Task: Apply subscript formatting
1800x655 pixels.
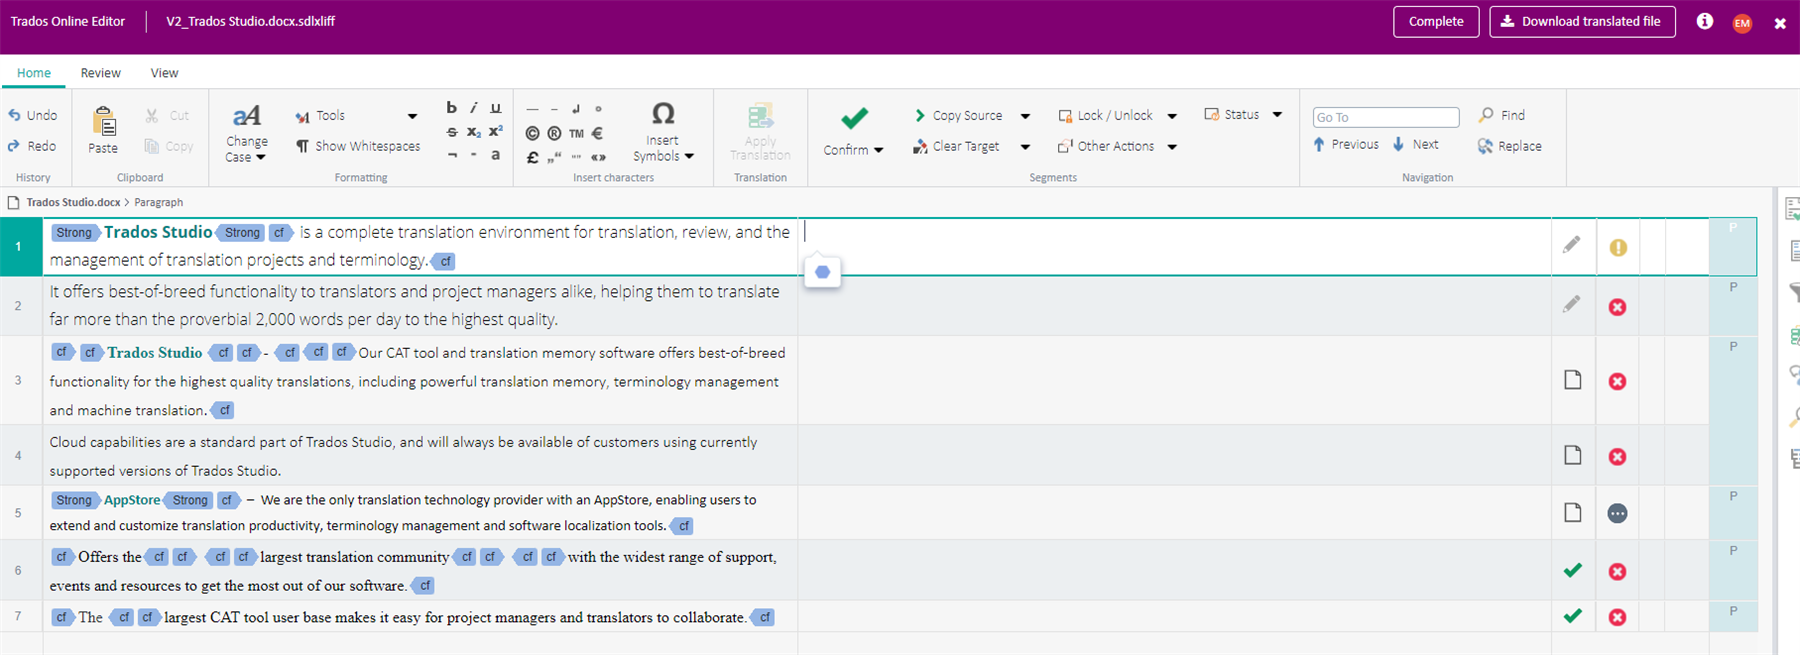Action: 474,132
